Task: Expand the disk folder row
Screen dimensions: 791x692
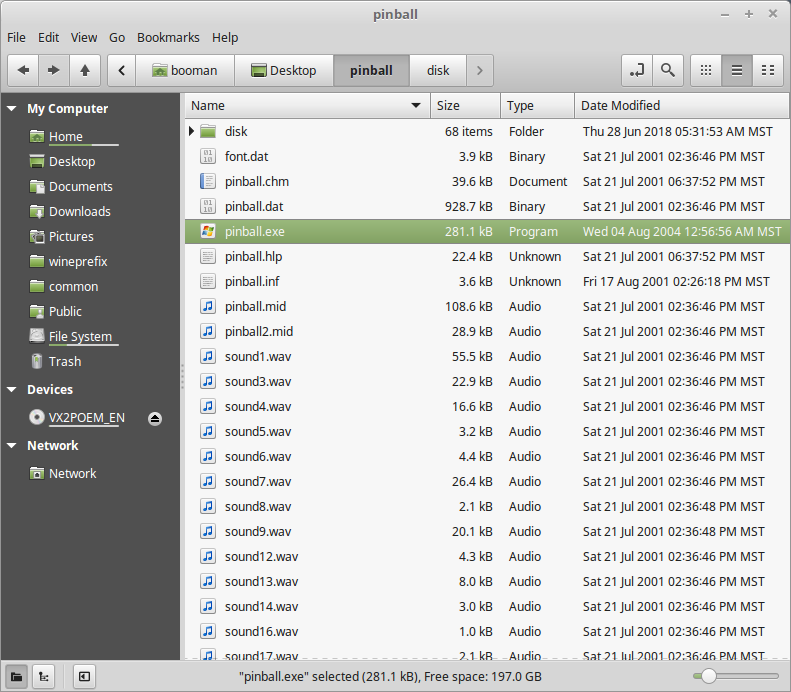Action: (x=191, y=131)
